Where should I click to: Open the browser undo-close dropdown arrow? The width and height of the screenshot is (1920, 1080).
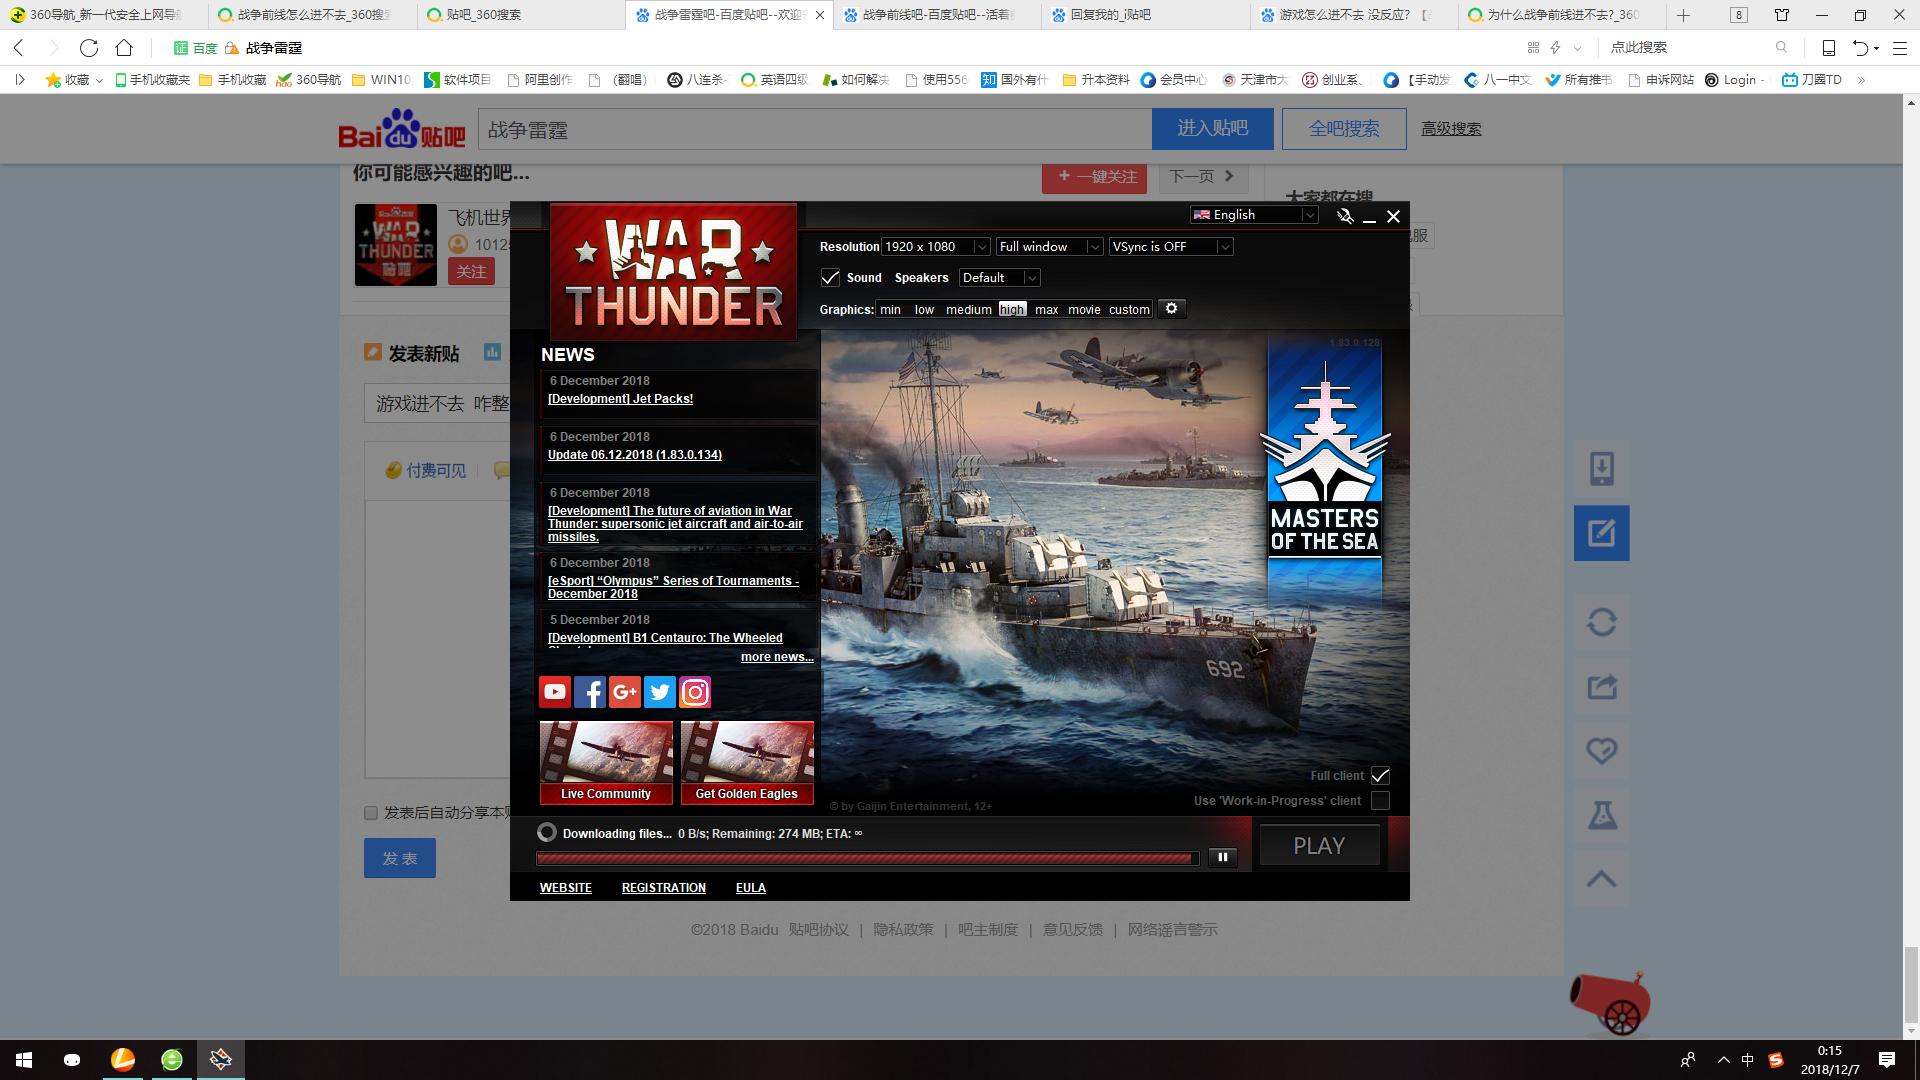click(1876, 48)
